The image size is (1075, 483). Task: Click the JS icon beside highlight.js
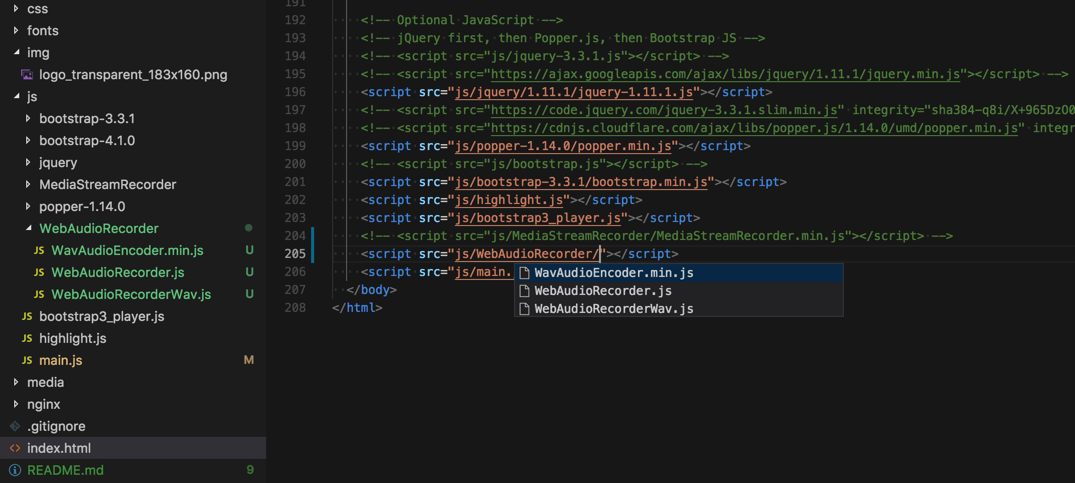[27, 338]
